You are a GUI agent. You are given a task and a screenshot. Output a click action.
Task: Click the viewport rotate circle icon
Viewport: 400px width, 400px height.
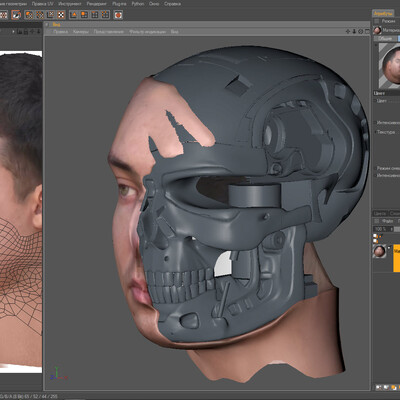click(x=360, y=32)
